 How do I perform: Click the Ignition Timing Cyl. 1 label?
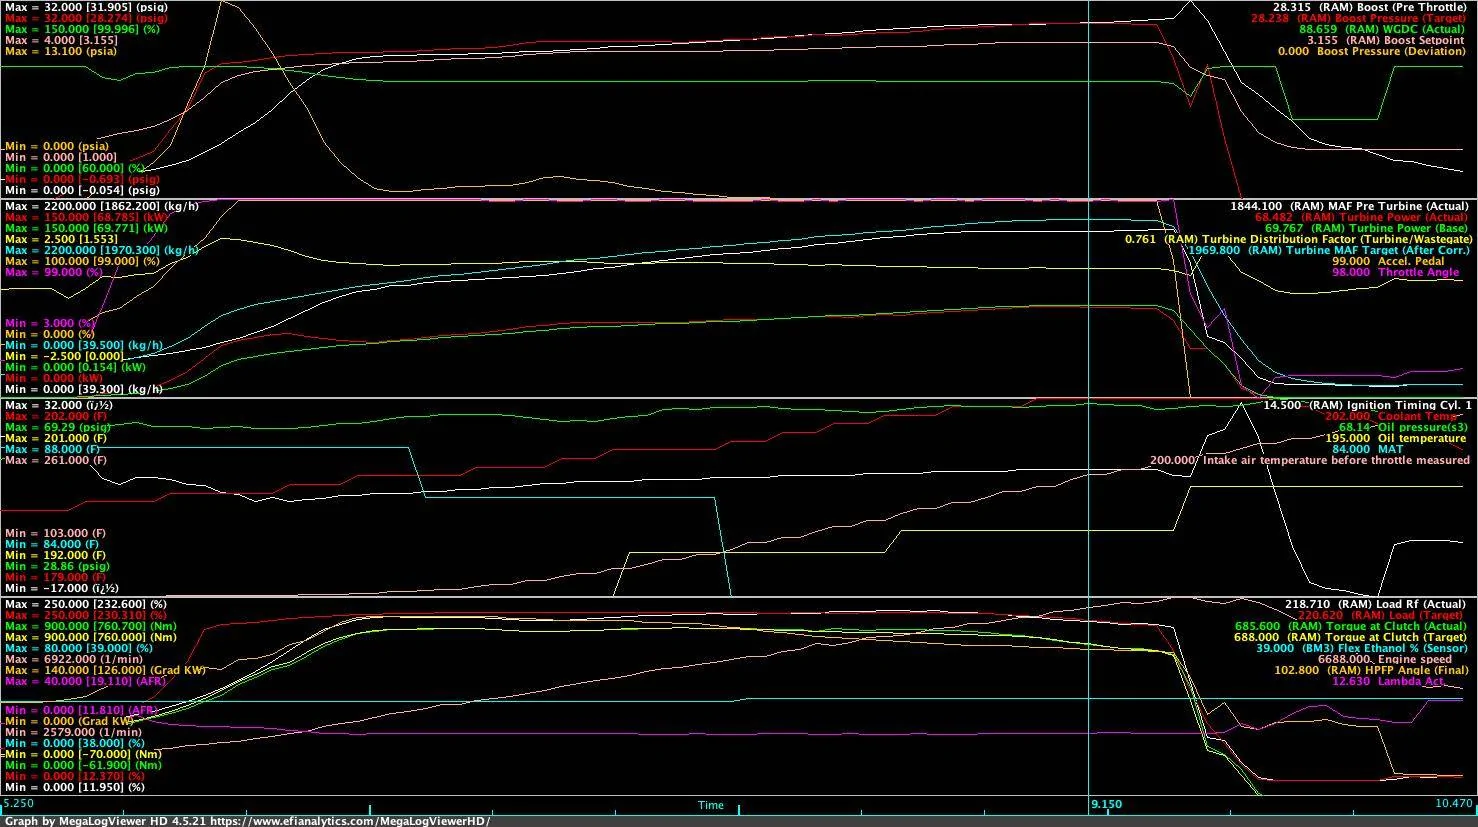(1368, 405)
